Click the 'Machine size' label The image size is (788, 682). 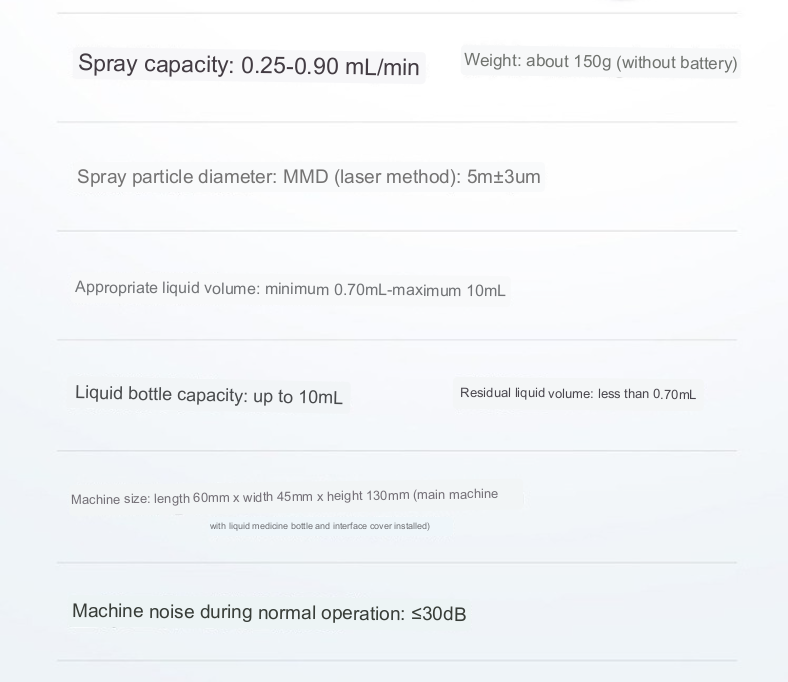coord(110,499)
